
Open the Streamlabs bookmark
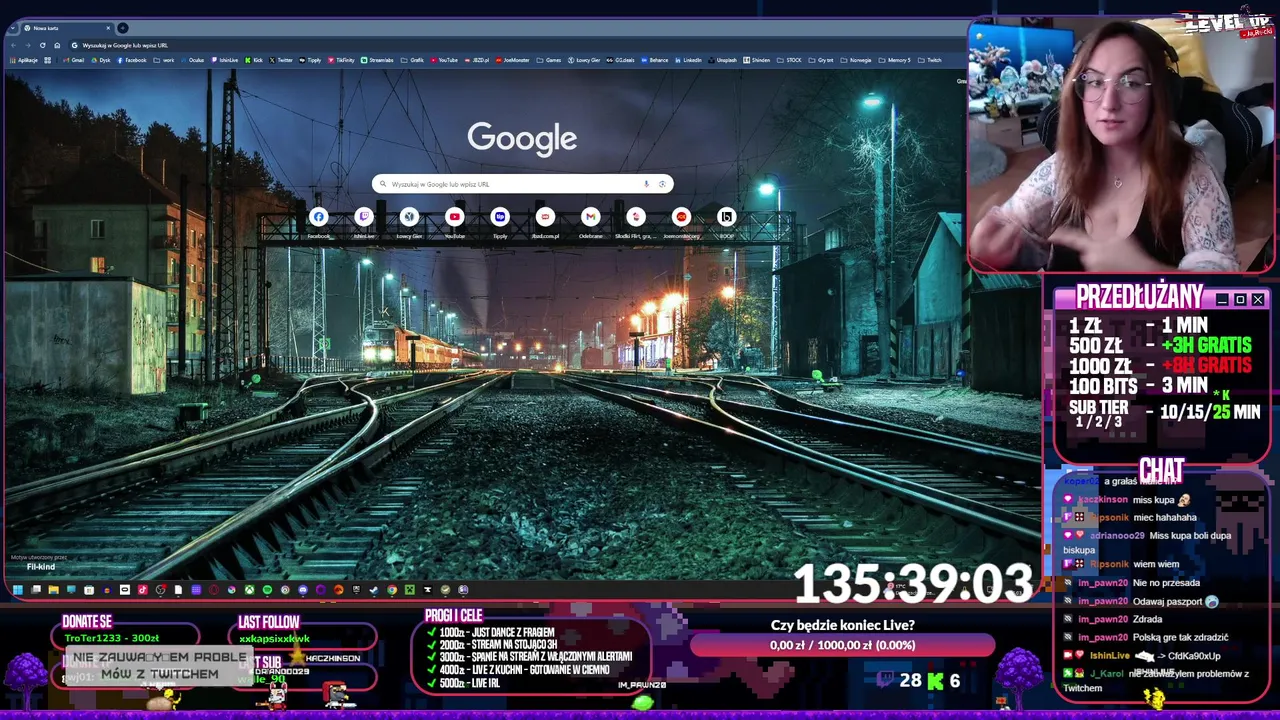click(378, 60)
